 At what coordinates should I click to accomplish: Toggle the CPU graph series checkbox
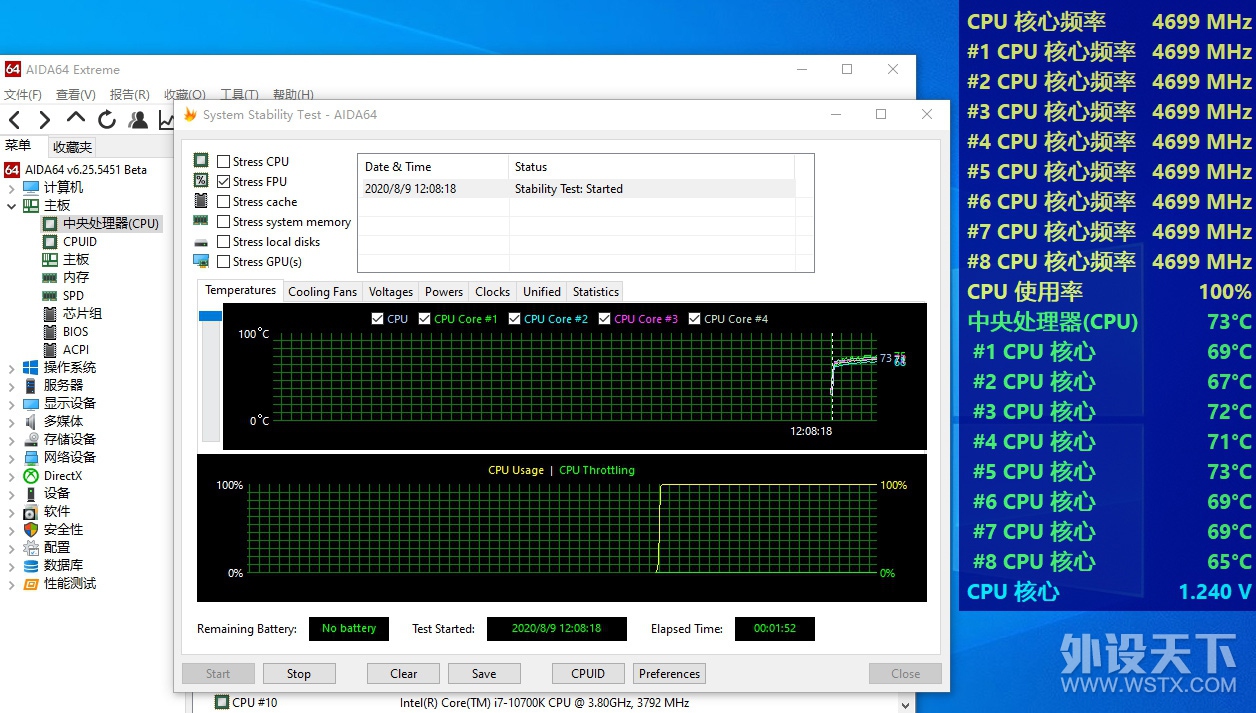click(x=377, y=318)
